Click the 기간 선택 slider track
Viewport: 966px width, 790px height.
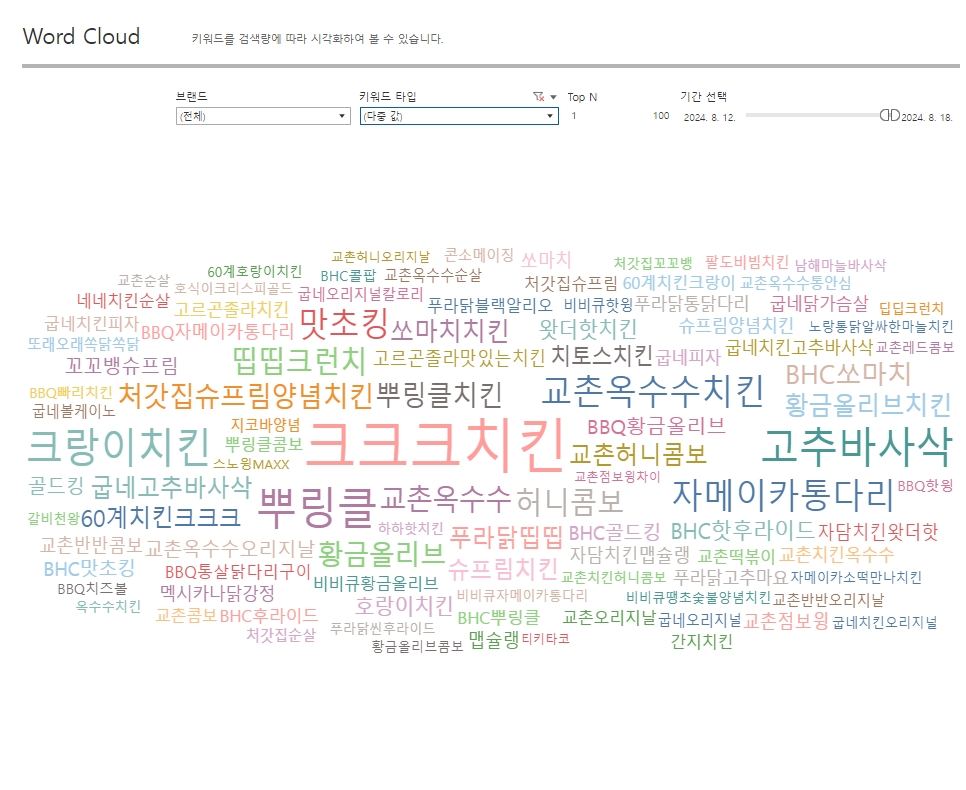coord(813,115)
